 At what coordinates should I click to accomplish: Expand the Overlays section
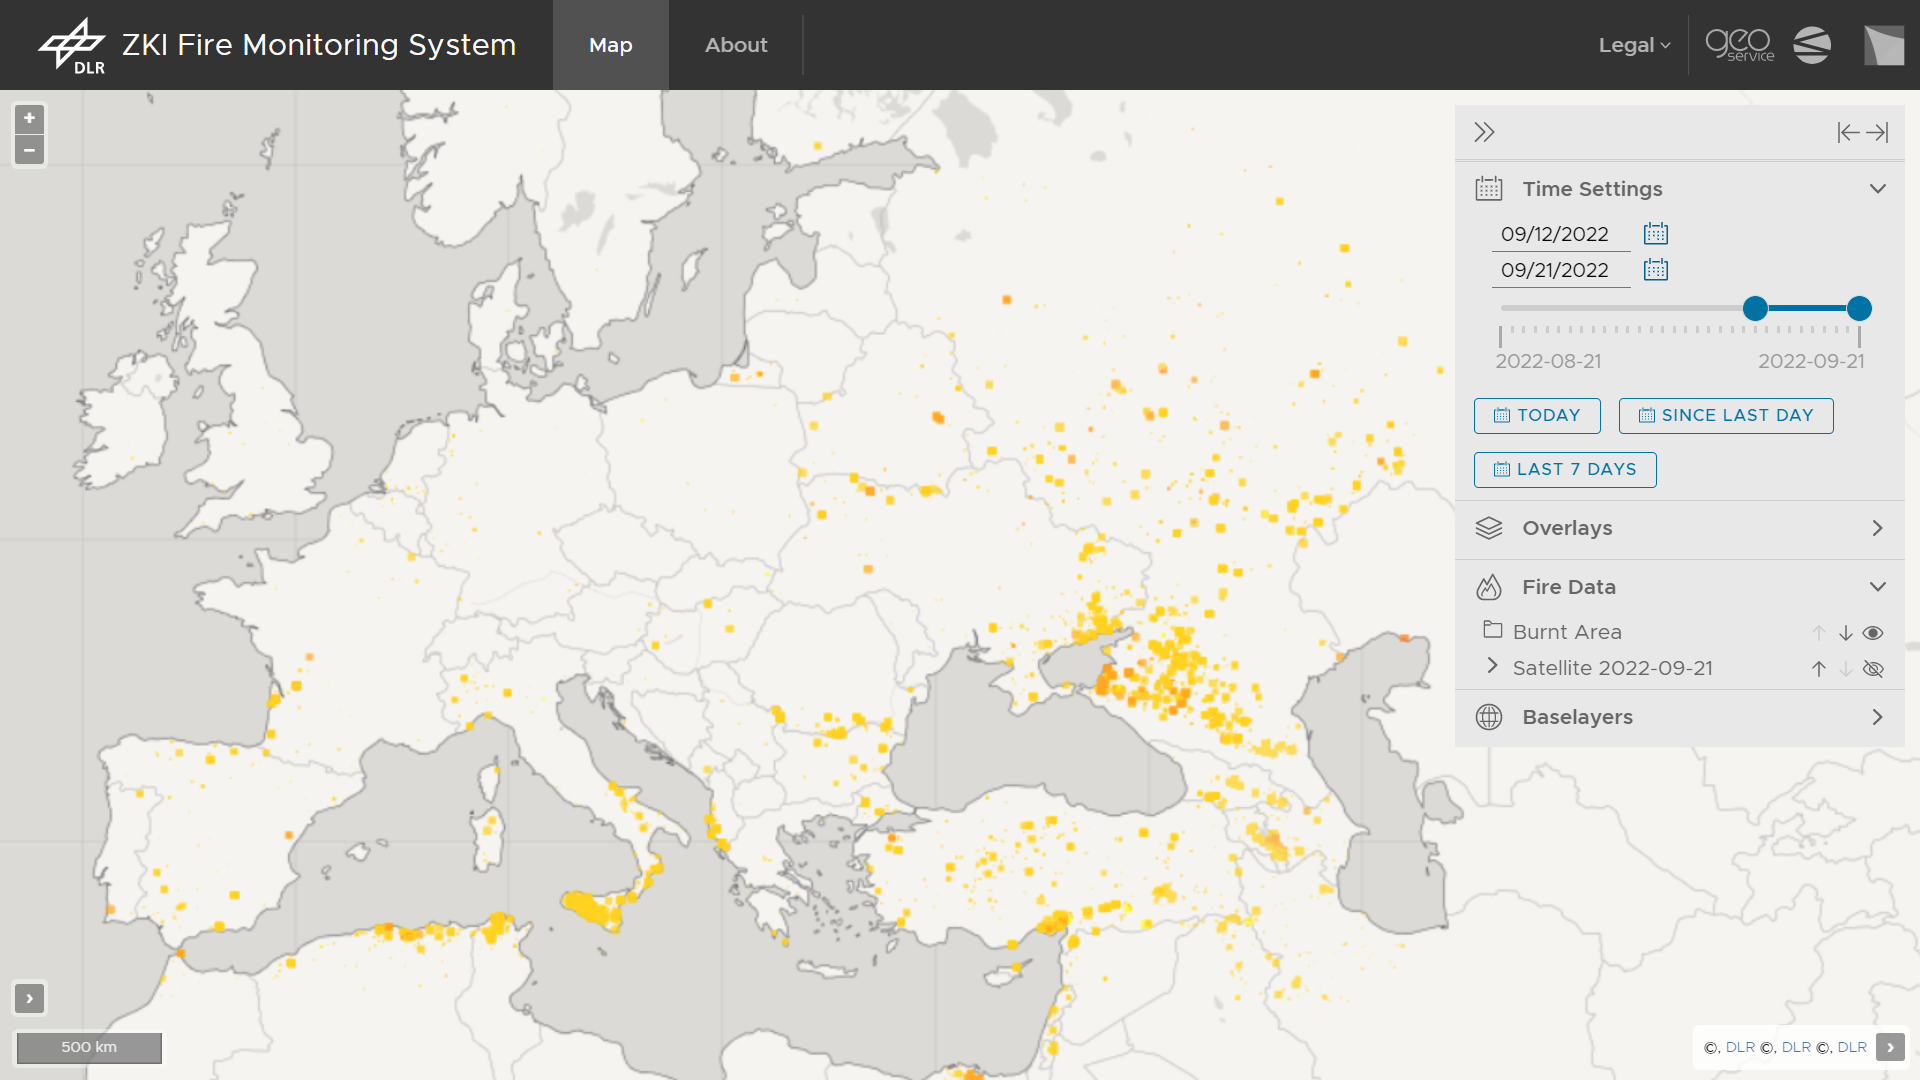pos(1680,528)
